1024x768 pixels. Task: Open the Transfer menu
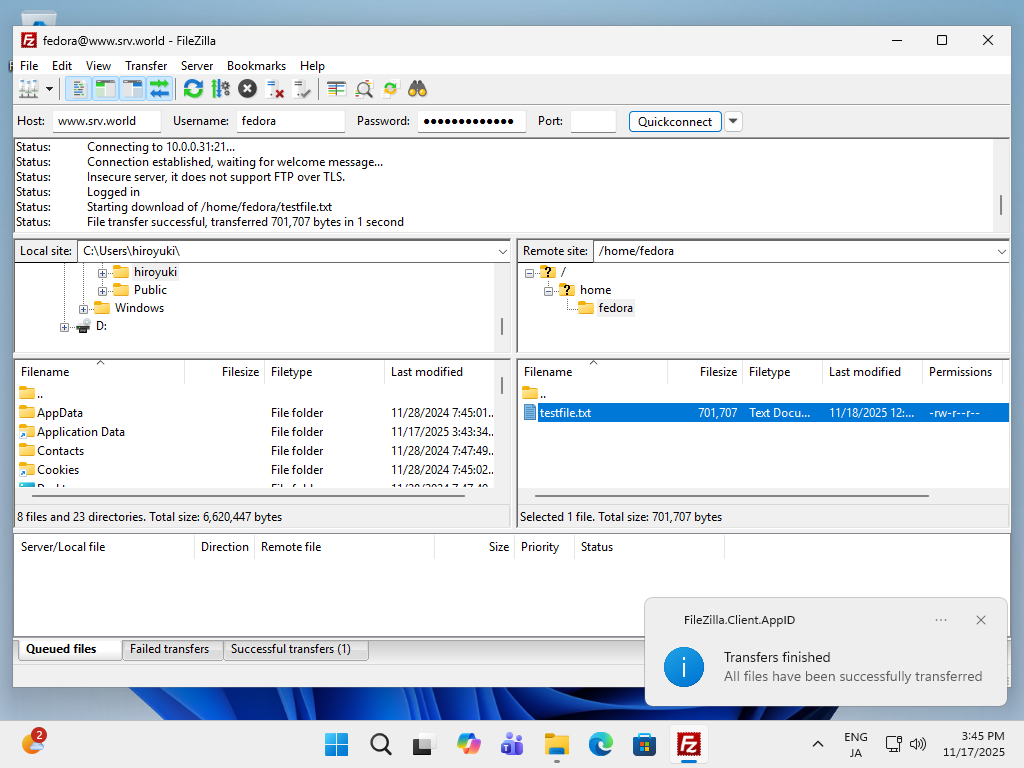[146, 65]
